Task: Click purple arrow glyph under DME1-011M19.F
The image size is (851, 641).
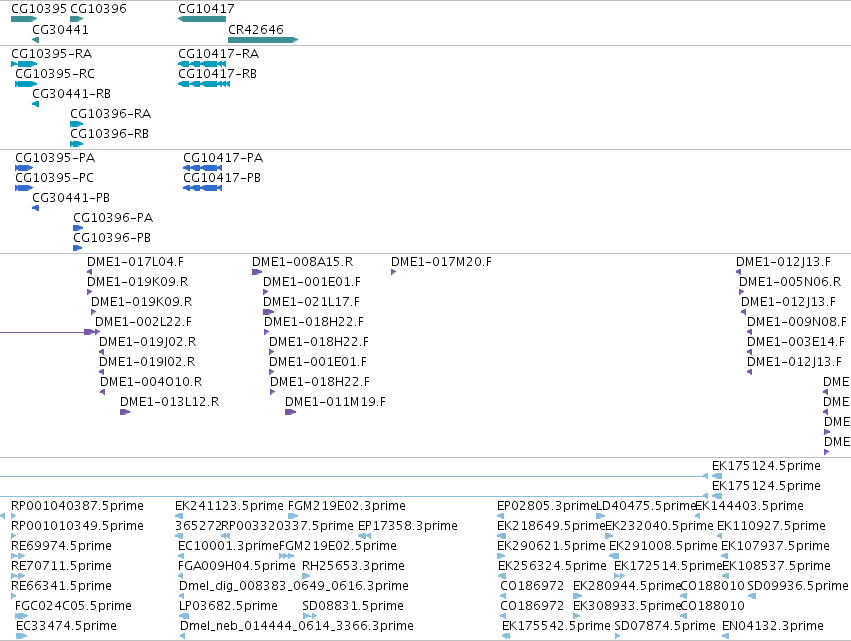Action: [290, 412]
